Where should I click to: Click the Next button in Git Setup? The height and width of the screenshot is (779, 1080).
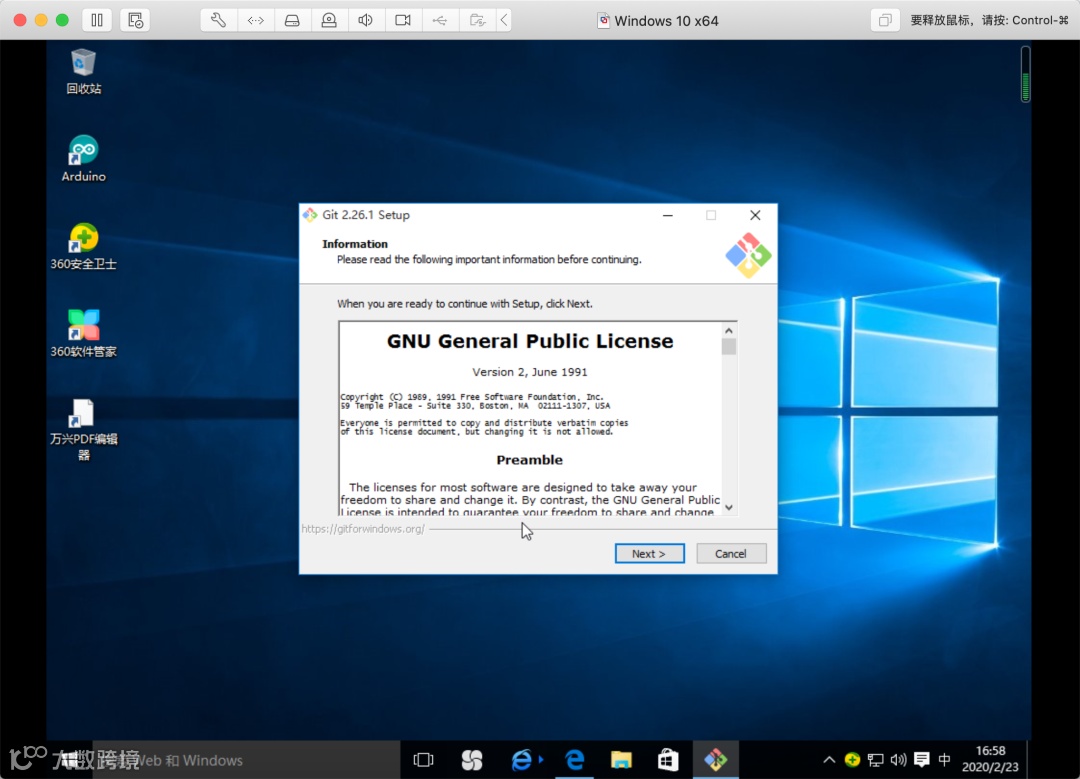click(649, 553)
